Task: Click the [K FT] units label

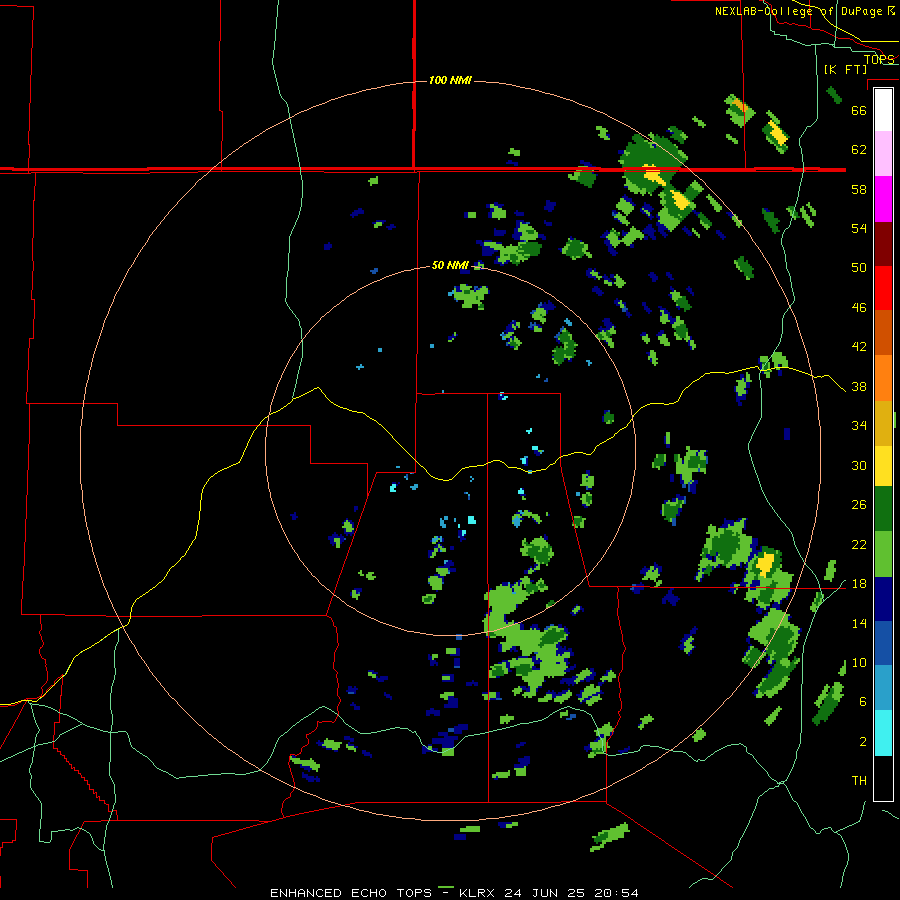Action: tap(845, 69)
